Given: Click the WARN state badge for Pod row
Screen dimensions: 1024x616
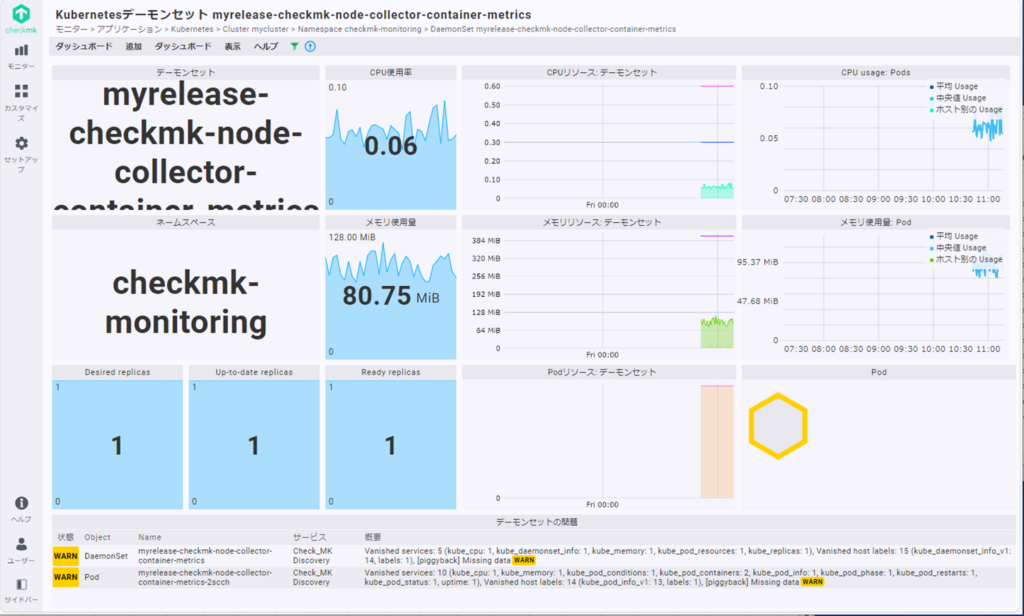Looking at the screenshot, I should (x=65, y=577).
